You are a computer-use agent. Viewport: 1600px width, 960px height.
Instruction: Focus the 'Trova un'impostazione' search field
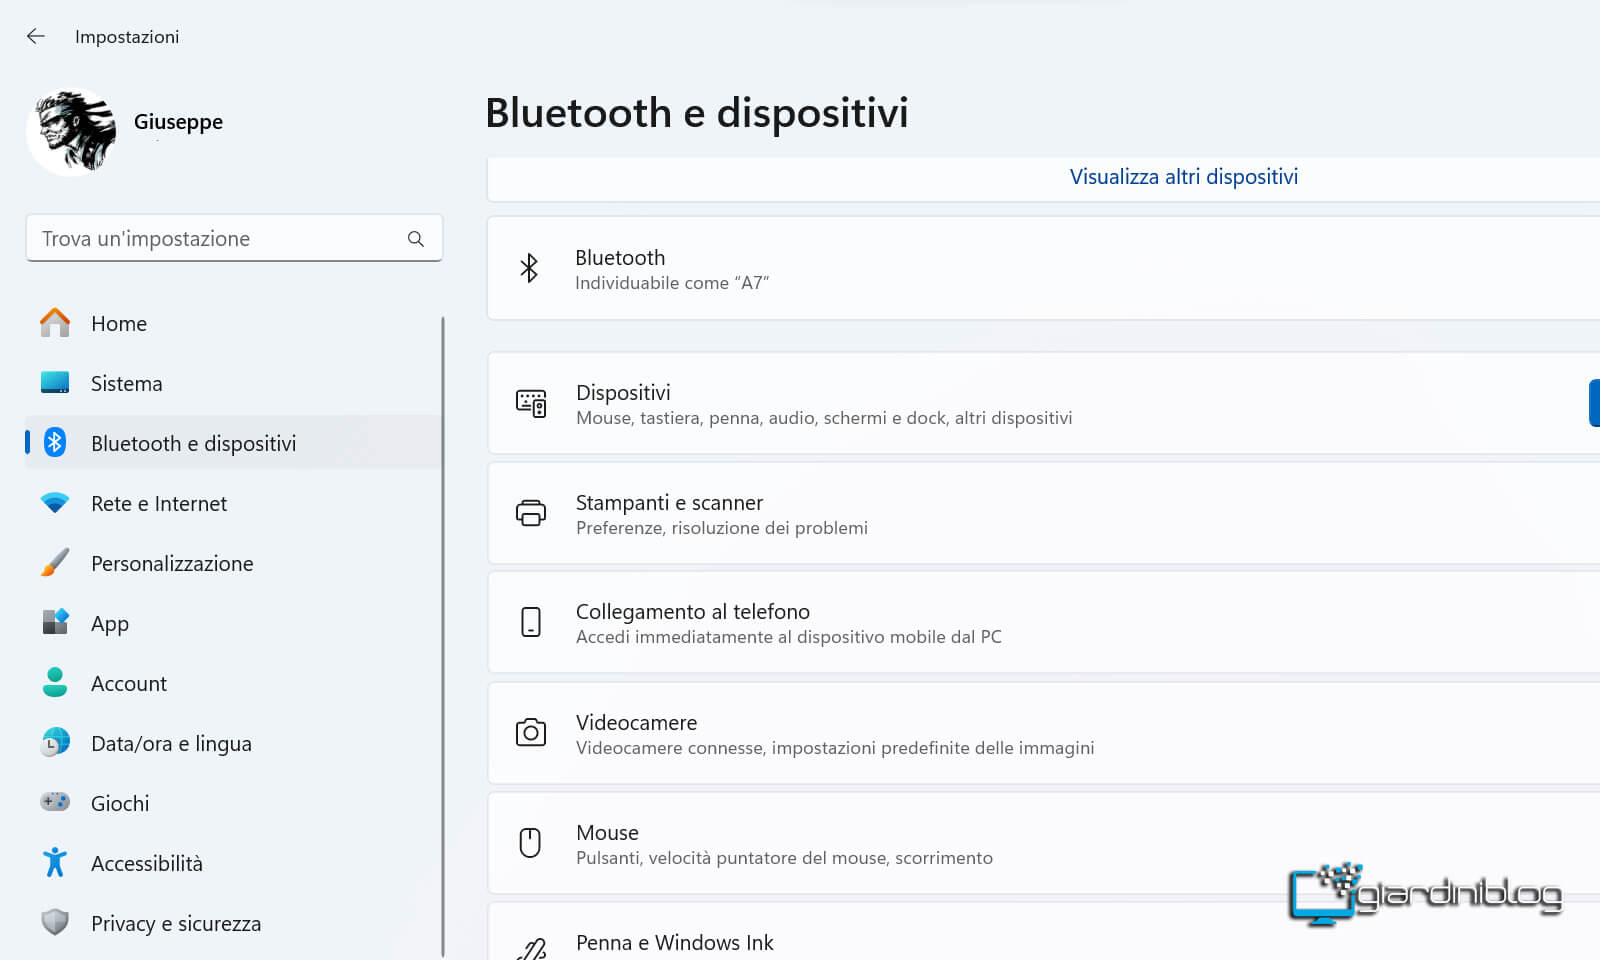(234, 238)
